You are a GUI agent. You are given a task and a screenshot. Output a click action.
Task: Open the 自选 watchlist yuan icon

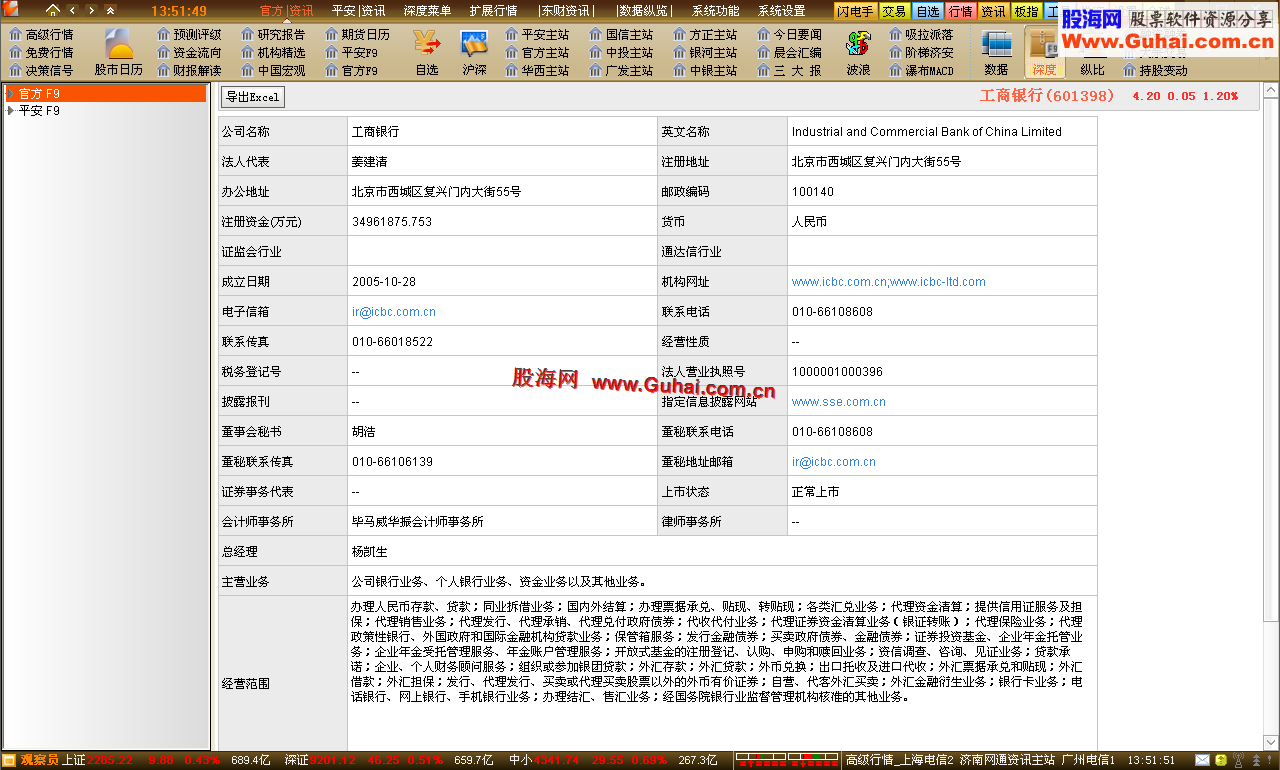pyautogui.click(x=427, y=50)
